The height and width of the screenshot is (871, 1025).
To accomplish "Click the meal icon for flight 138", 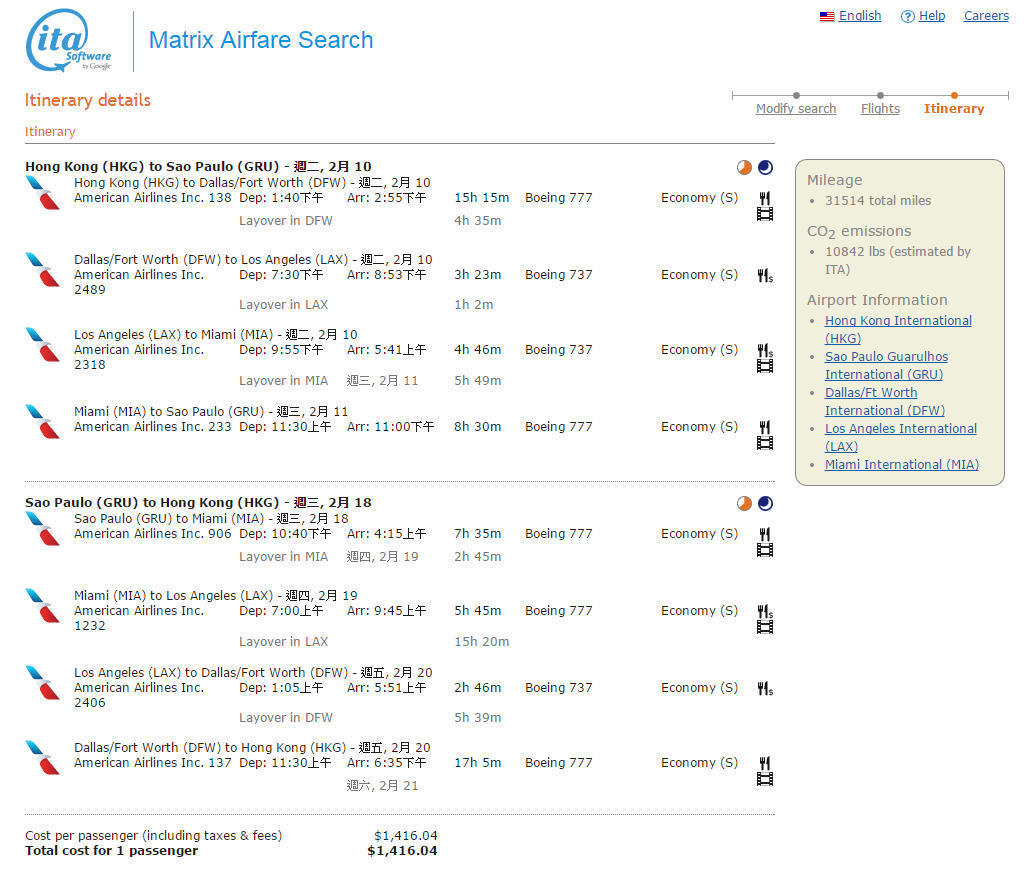I will pyautogui.click(x=764, y=198).
